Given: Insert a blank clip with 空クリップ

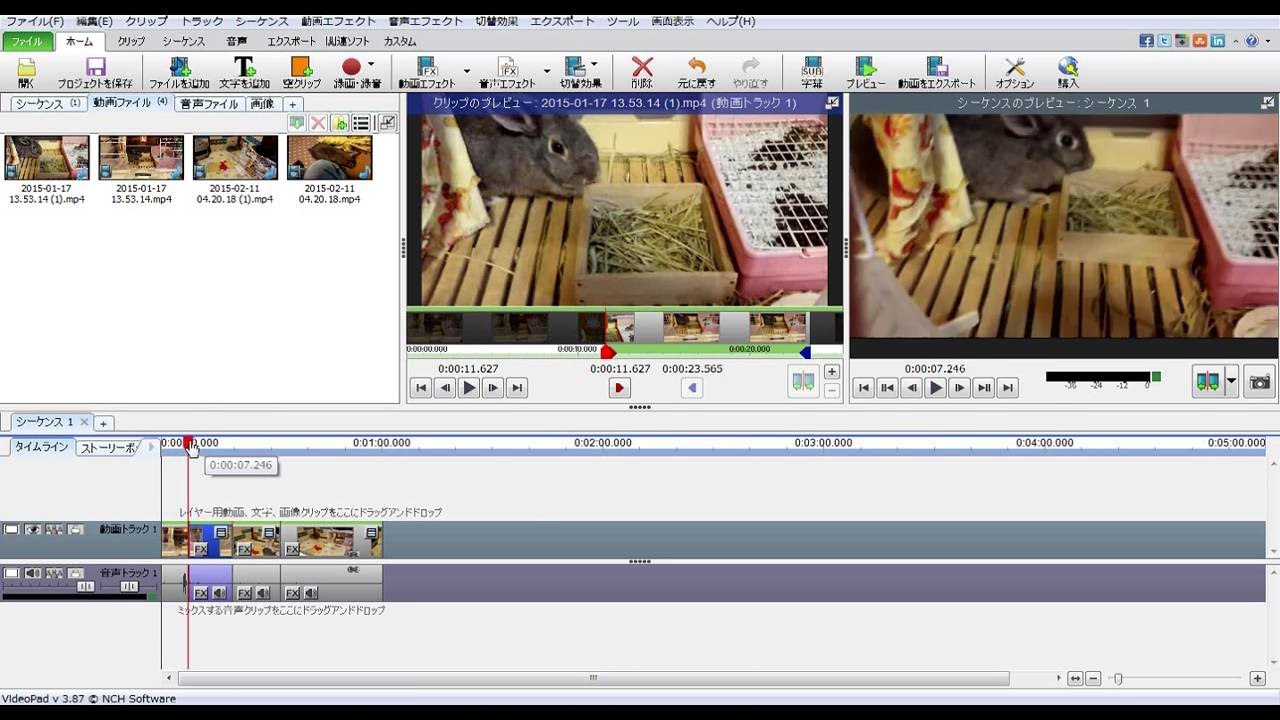Looking at the screenshot, I should point(301,73).
